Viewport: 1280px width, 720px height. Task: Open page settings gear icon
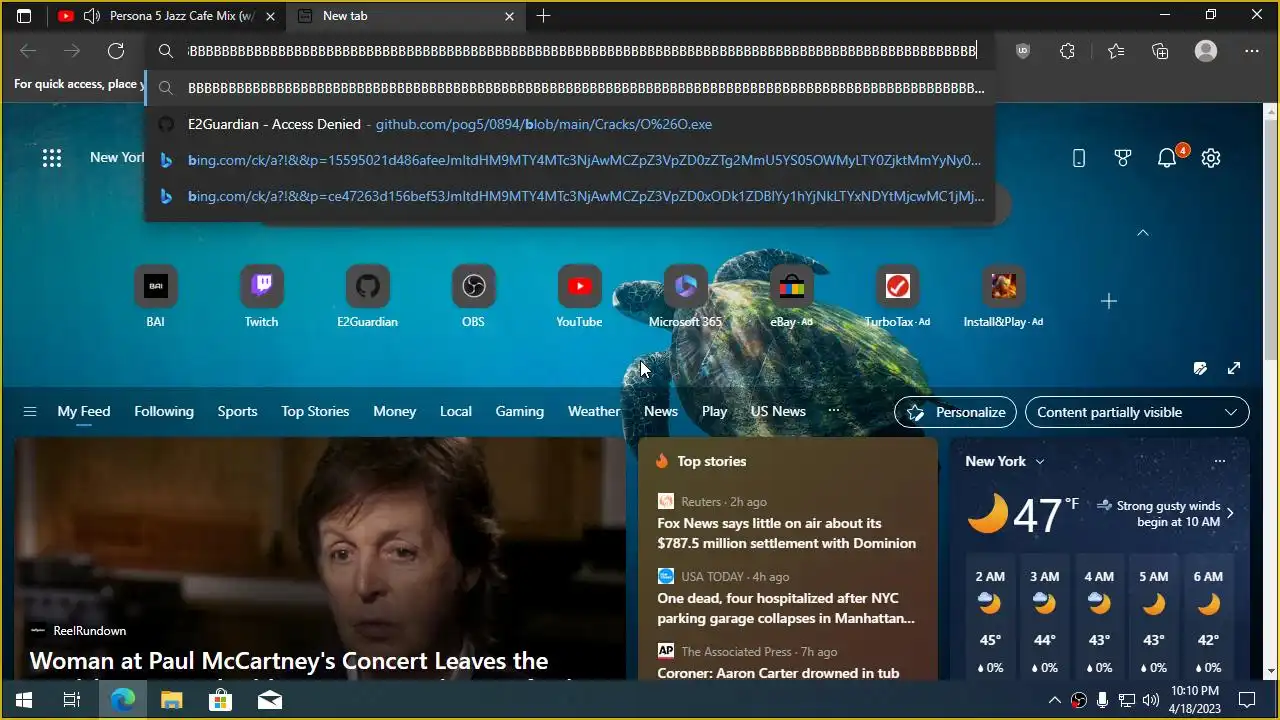(1211, 158)
